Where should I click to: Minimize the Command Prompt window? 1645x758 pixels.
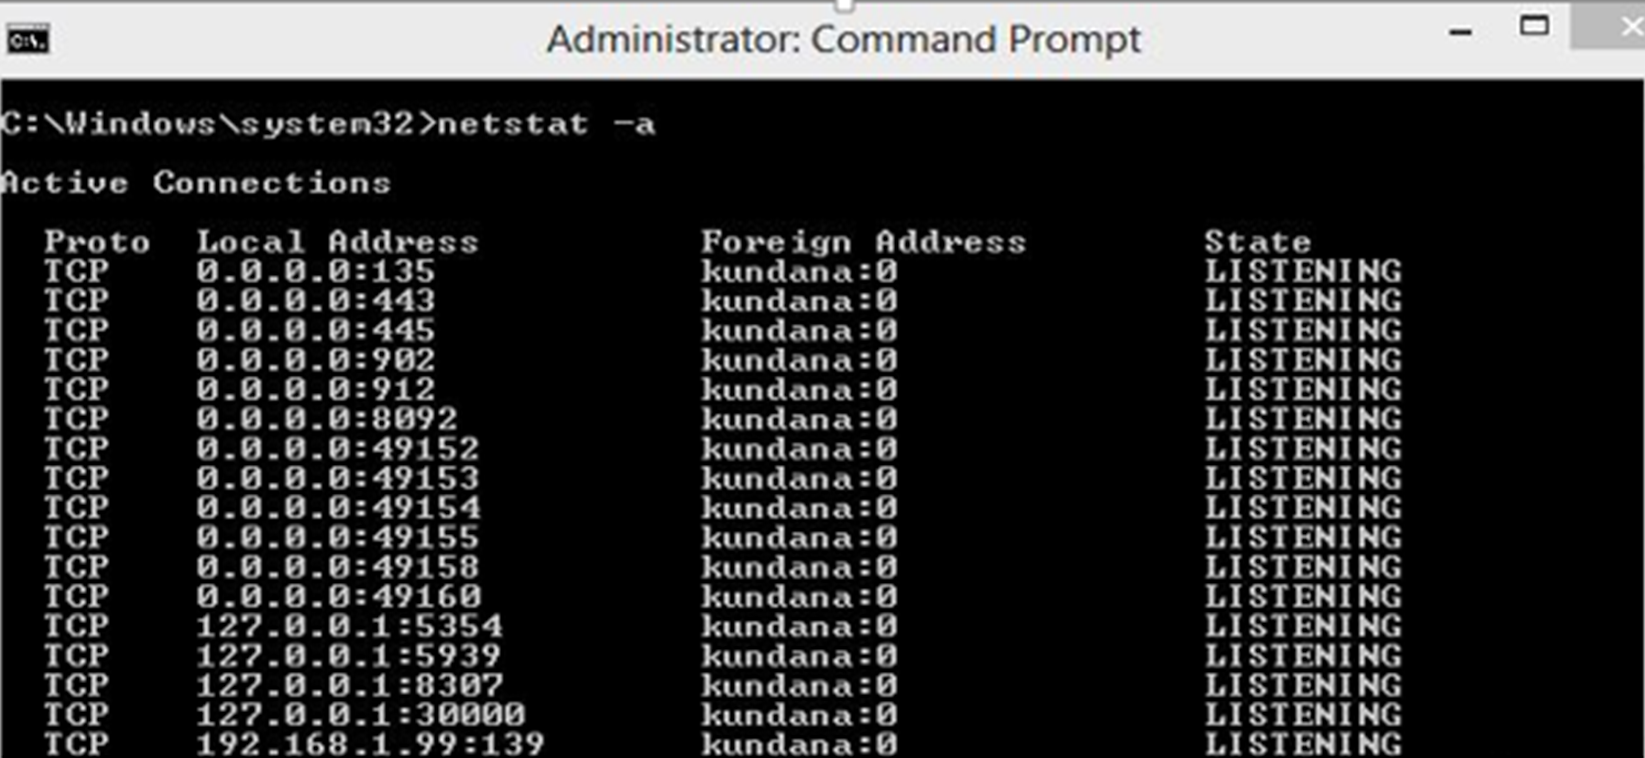pos(1460,33)
